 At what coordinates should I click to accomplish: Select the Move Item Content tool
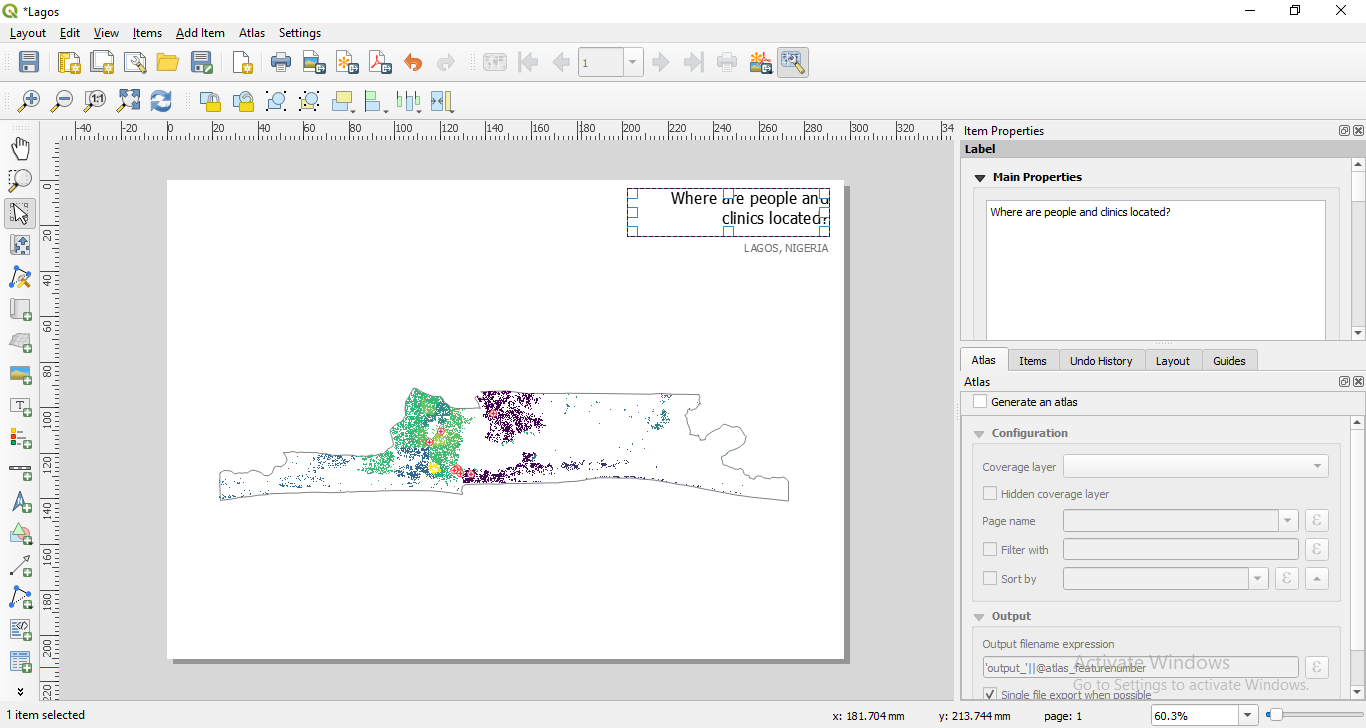tap(20, 245)
